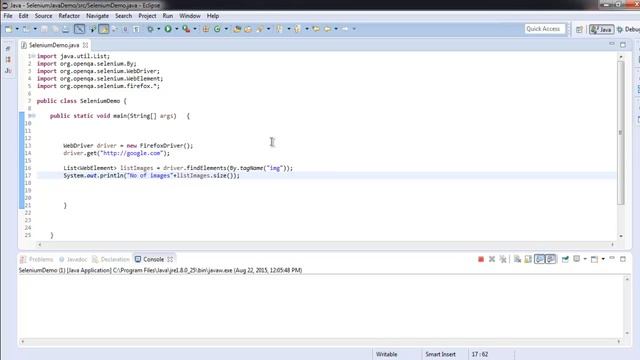Click the Remove Launch X icon
The image size is (640, 360).
(x=492, y=259)
